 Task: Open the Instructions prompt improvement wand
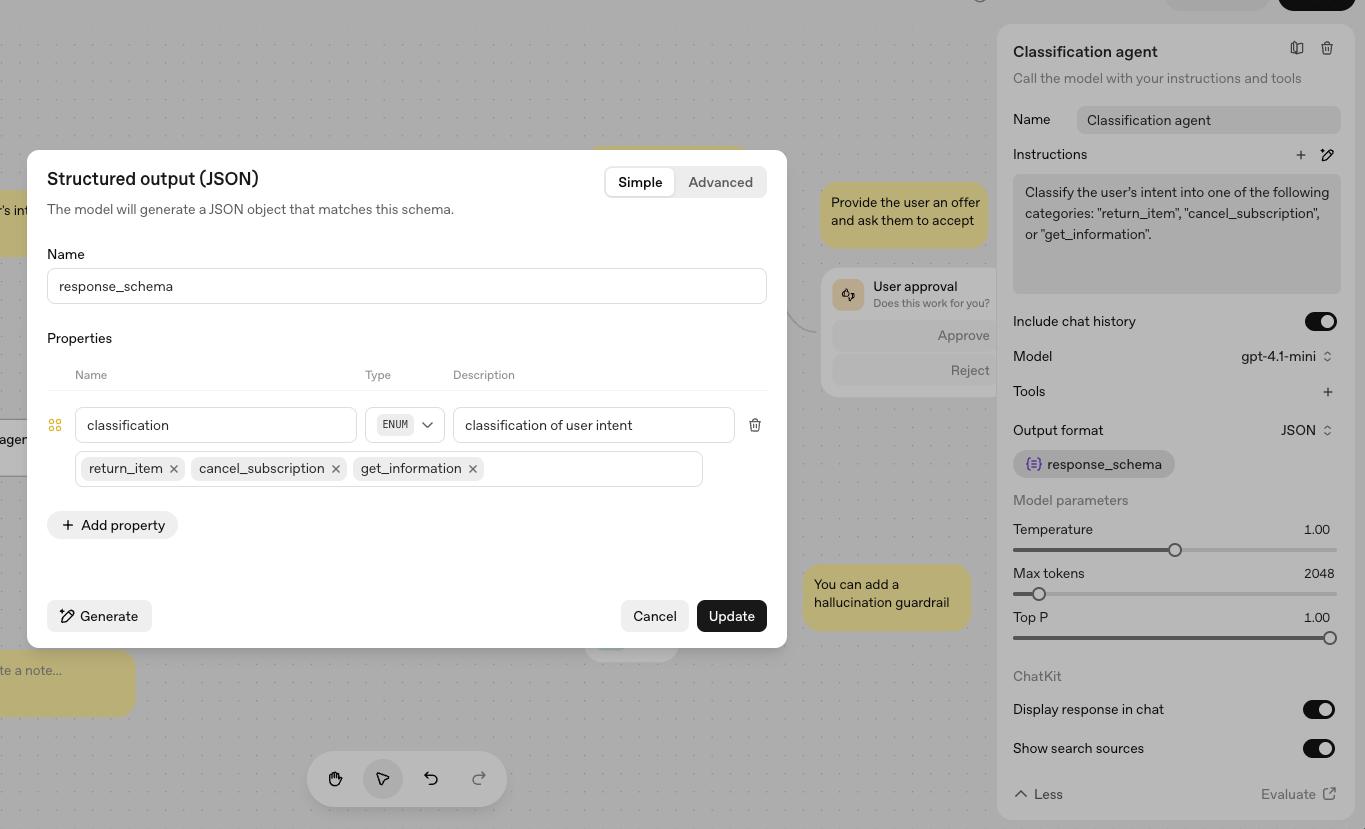coord(1327,155)
